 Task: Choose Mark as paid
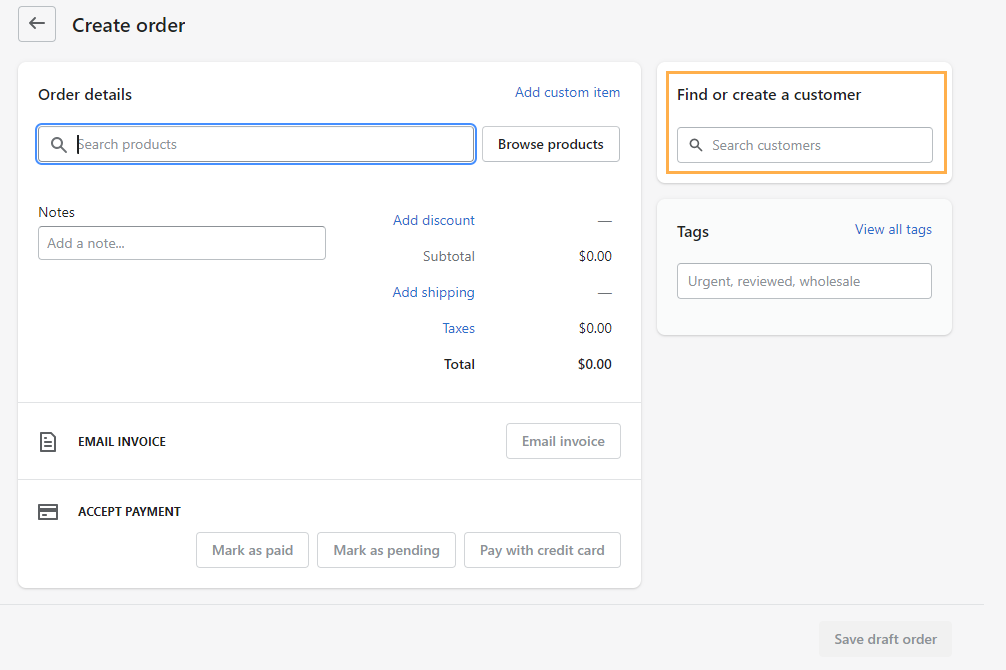tap(252, 550)
